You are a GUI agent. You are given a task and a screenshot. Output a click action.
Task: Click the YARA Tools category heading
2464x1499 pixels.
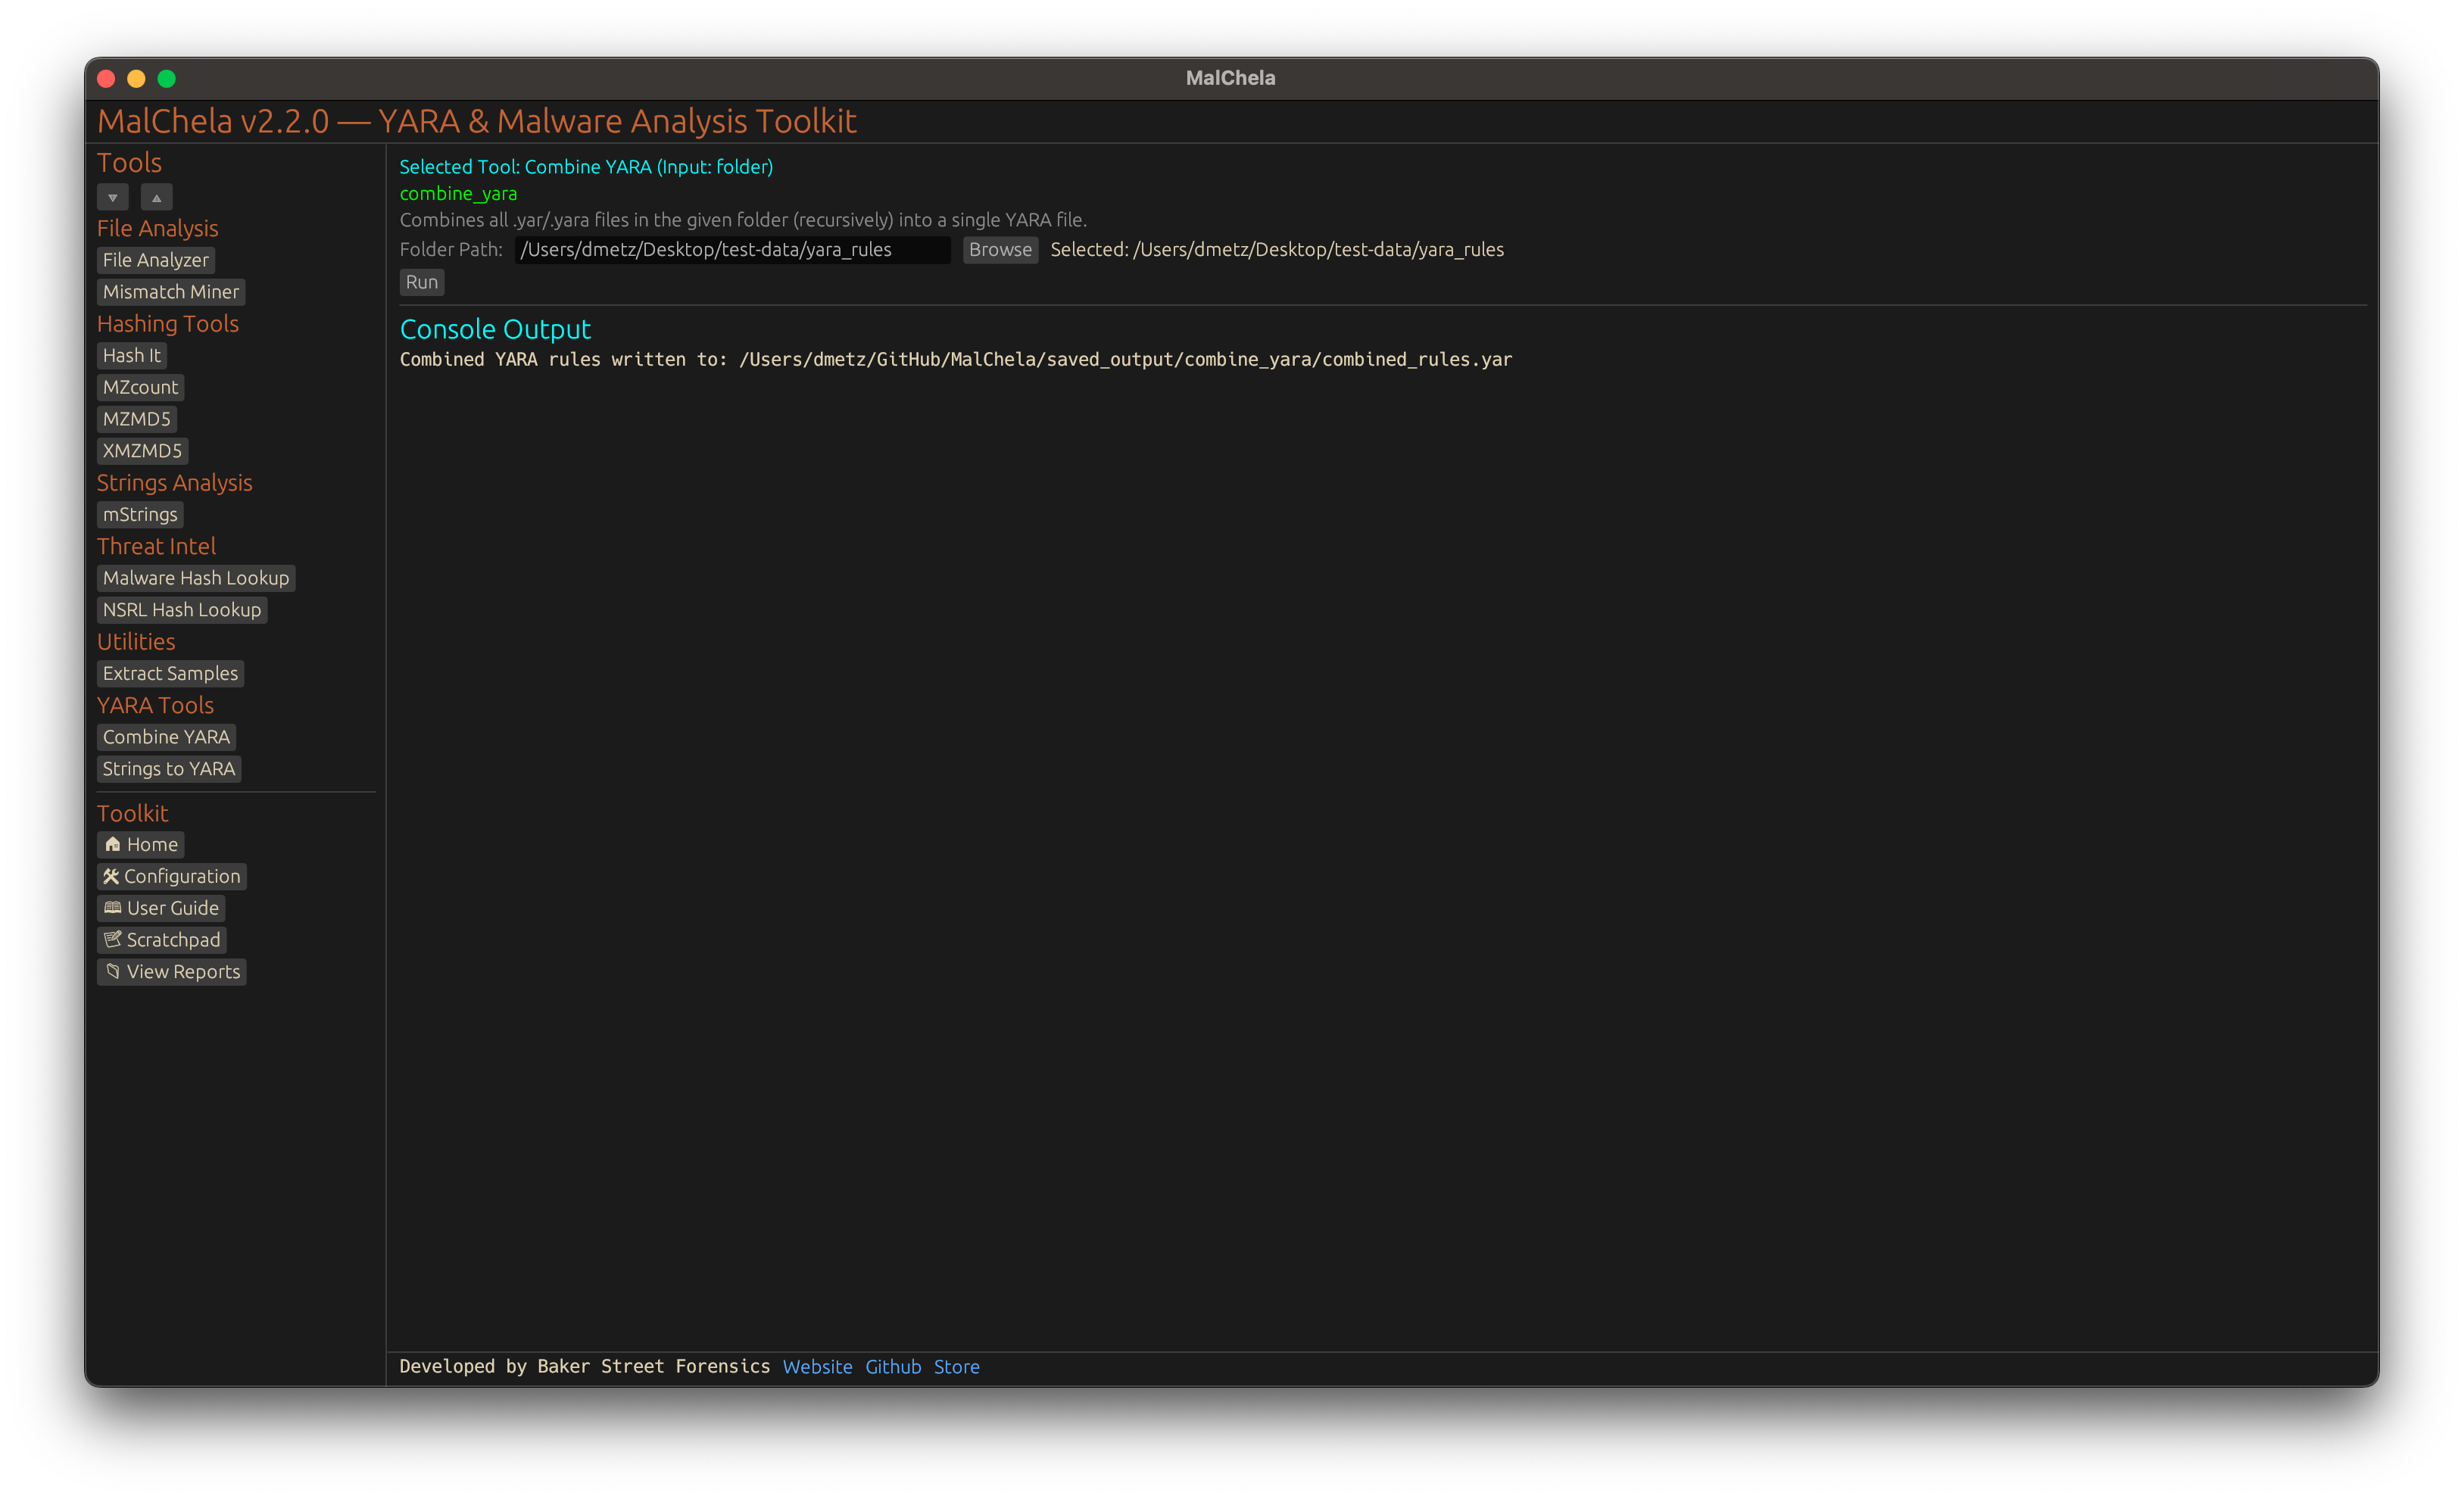155,705
